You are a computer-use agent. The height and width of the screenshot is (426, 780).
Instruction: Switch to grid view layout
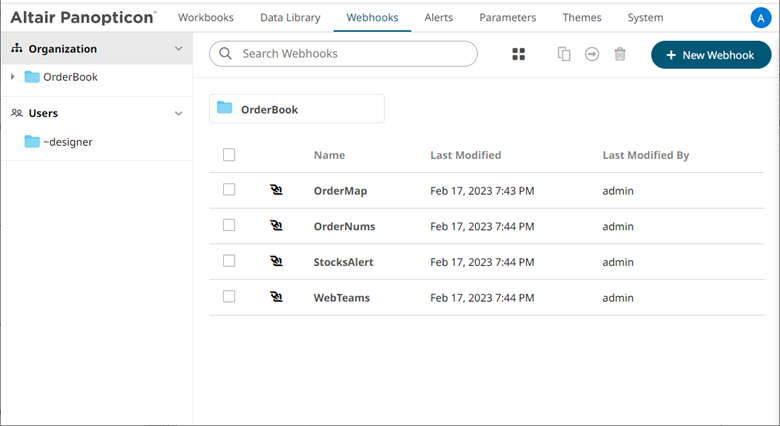(519, 54)
